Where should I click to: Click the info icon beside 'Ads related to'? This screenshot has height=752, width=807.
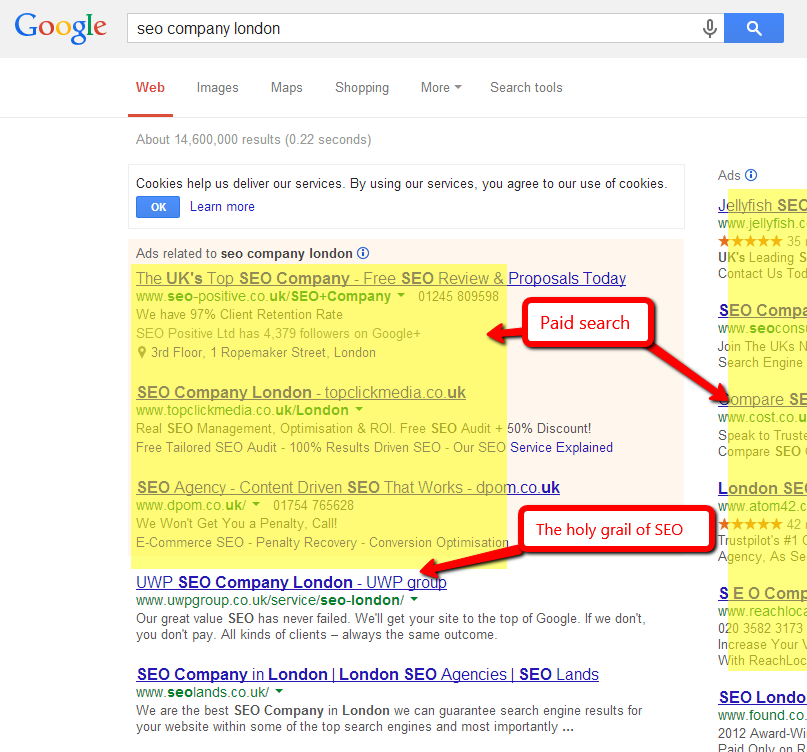click(363, 253)
